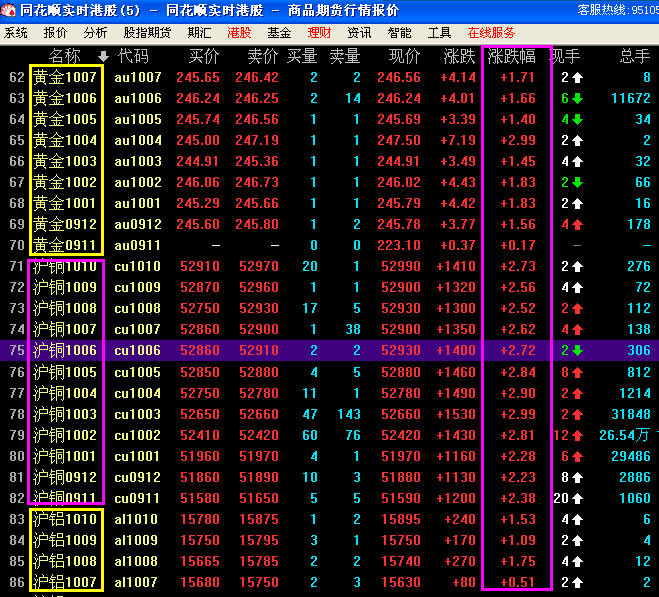Image resolution: width=659 pixels, height=597 pixels.
Task: Click the green down arrow in 沪铜1006 row
Action: (x=578, y=350)
